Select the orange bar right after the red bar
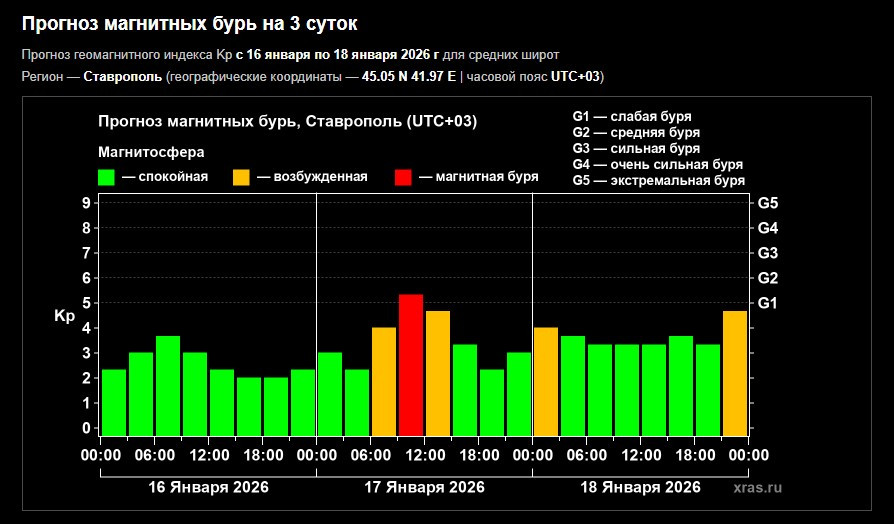 [438, 373]
